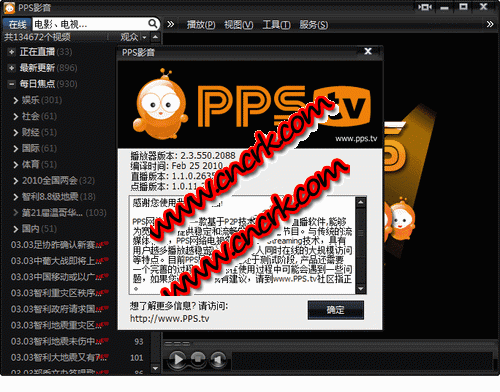Click the double chevron beside the search box
The width and height of the screenshot is (500, 392).
(x=170, y=24)
